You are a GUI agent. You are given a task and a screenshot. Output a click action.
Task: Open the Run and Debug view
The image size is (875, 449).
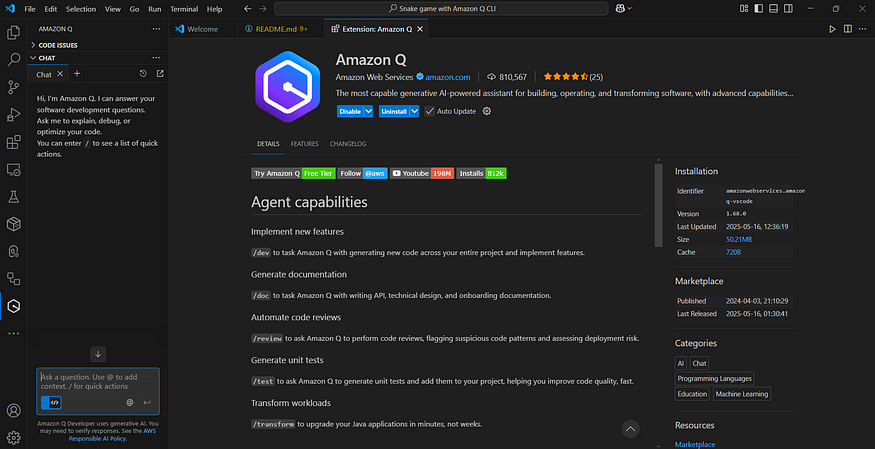[x=13, y=114]
